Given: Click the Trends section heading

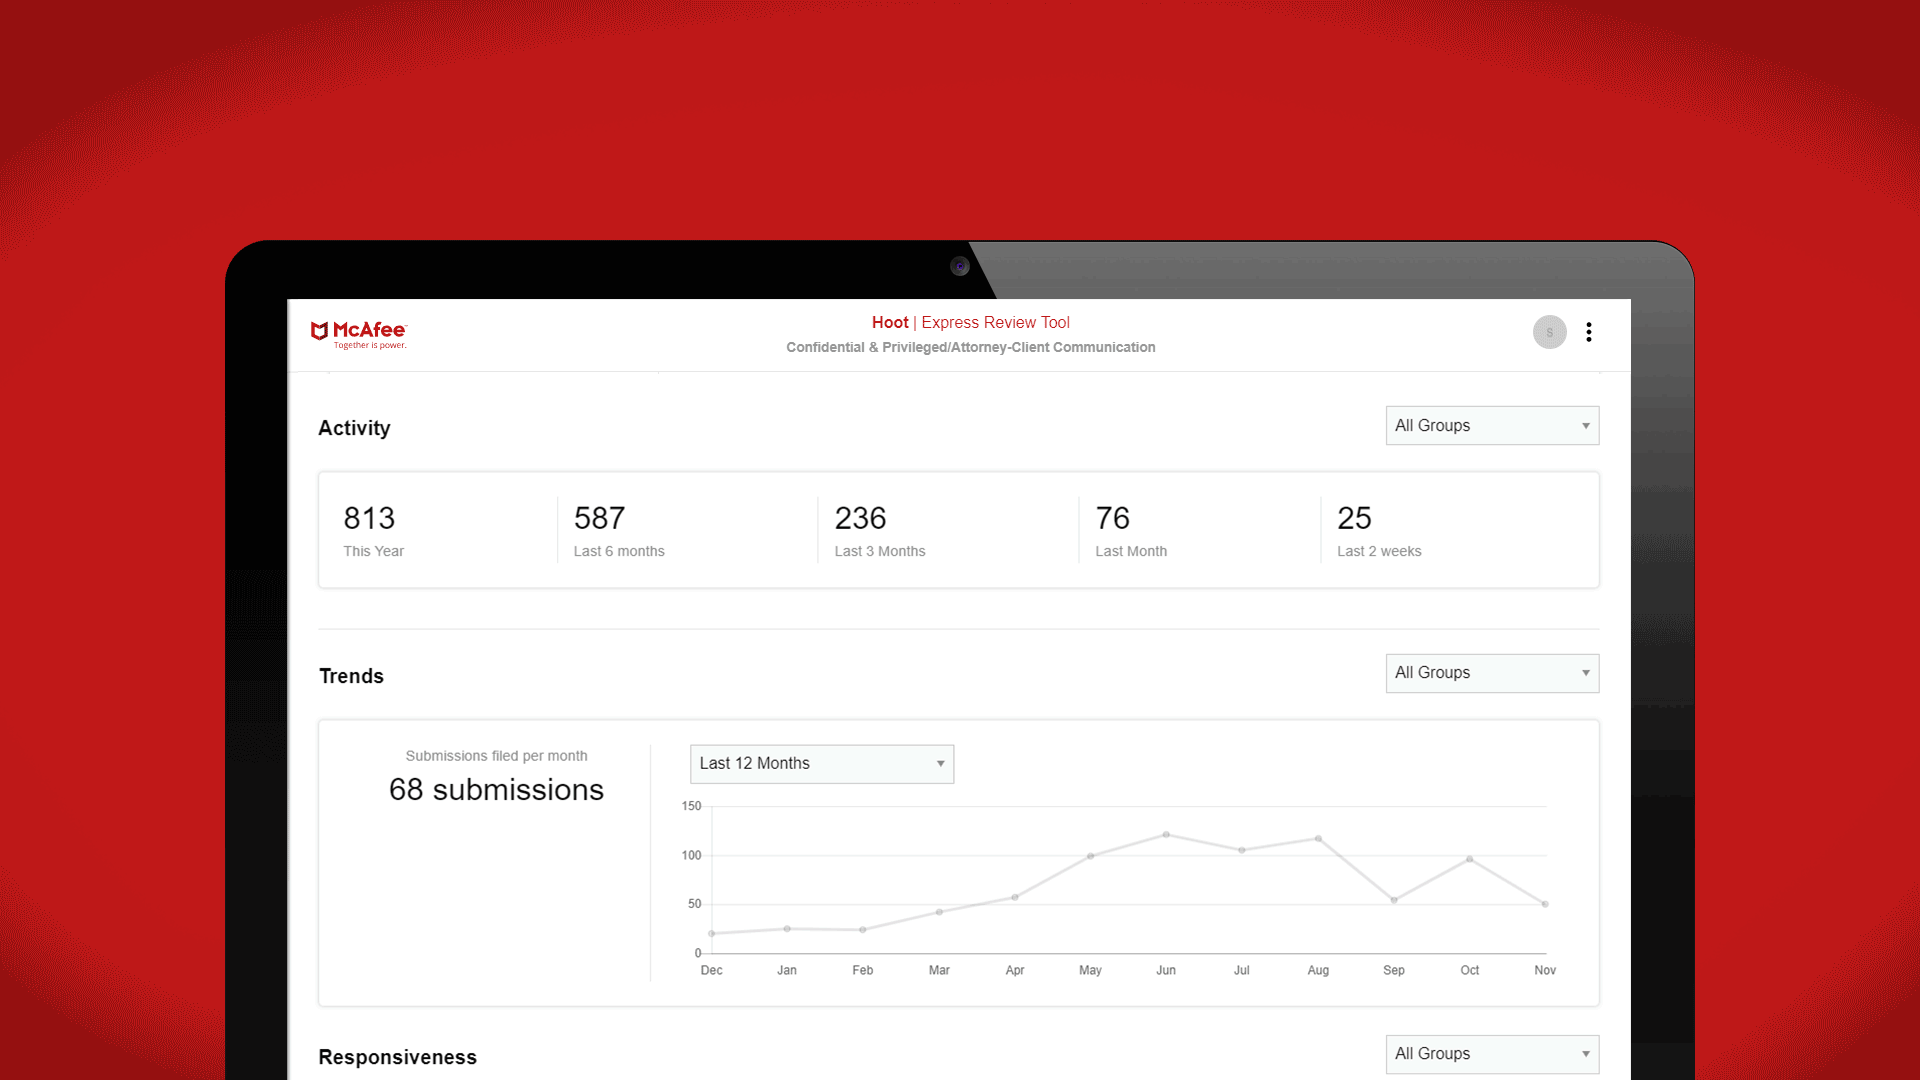Looking at the screenshot, I should 351,676.
